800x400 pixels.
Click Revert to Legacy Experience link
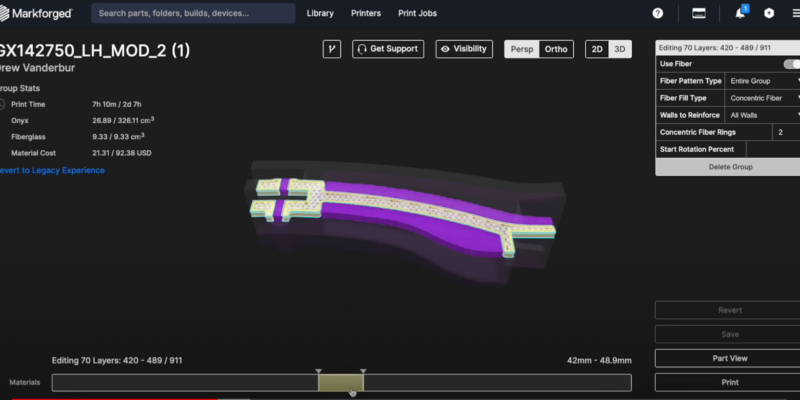point(50,171)
